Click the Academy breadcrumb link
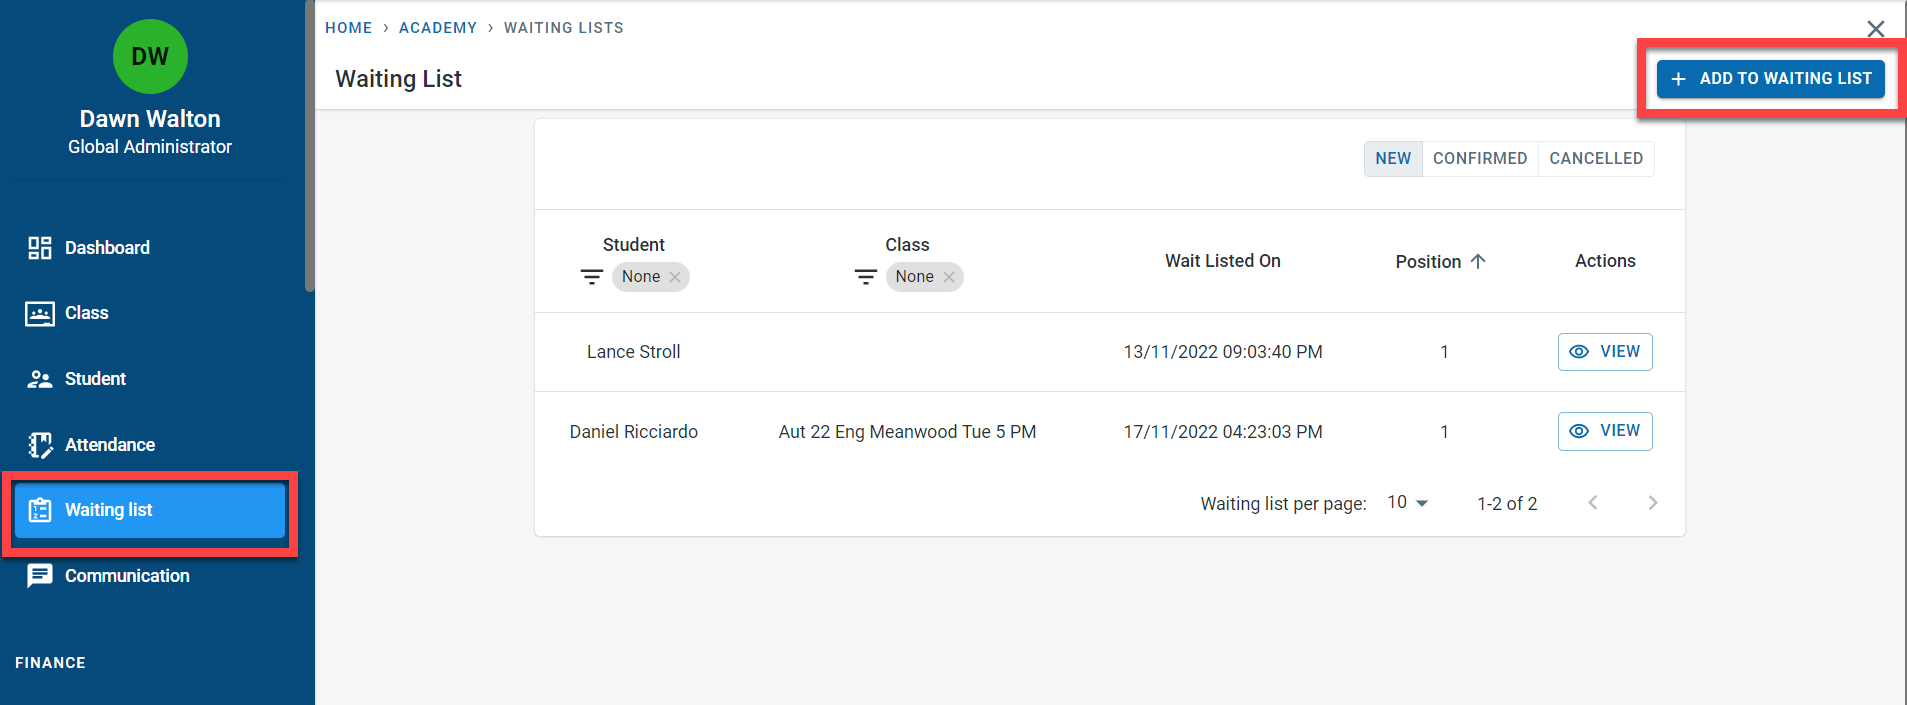Image resolution: width=1907 pixels, height=705 pixels. pyautogui.click(x=438, y=28)
